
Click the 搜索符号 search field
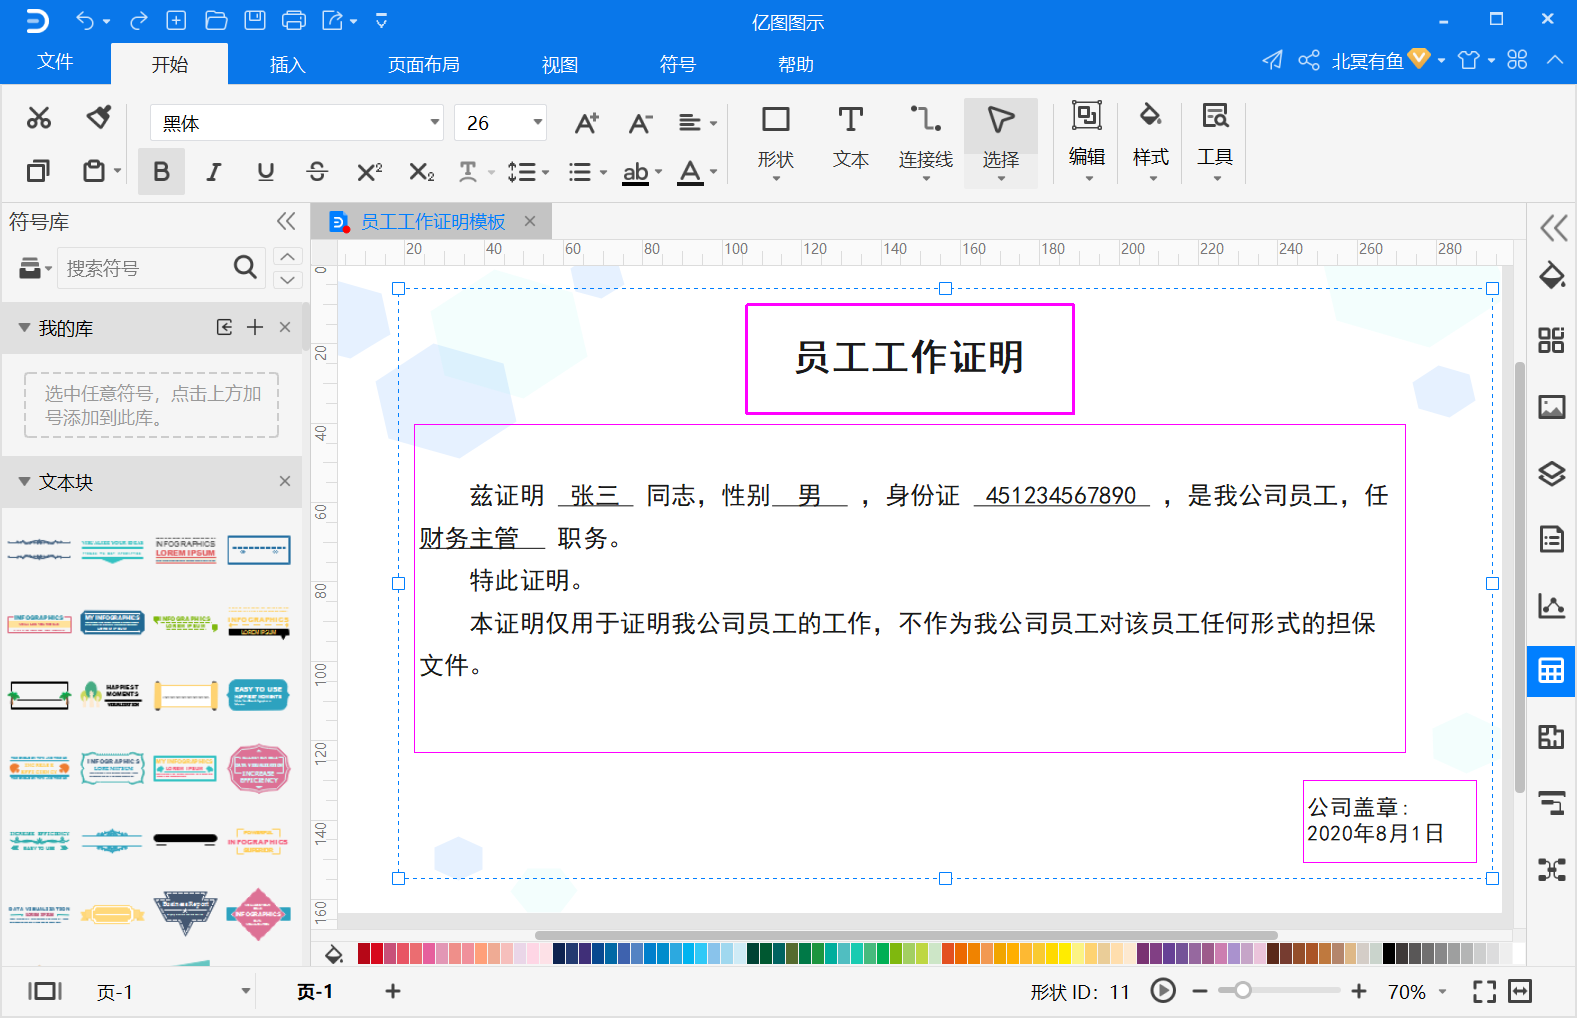pos(145,268)
